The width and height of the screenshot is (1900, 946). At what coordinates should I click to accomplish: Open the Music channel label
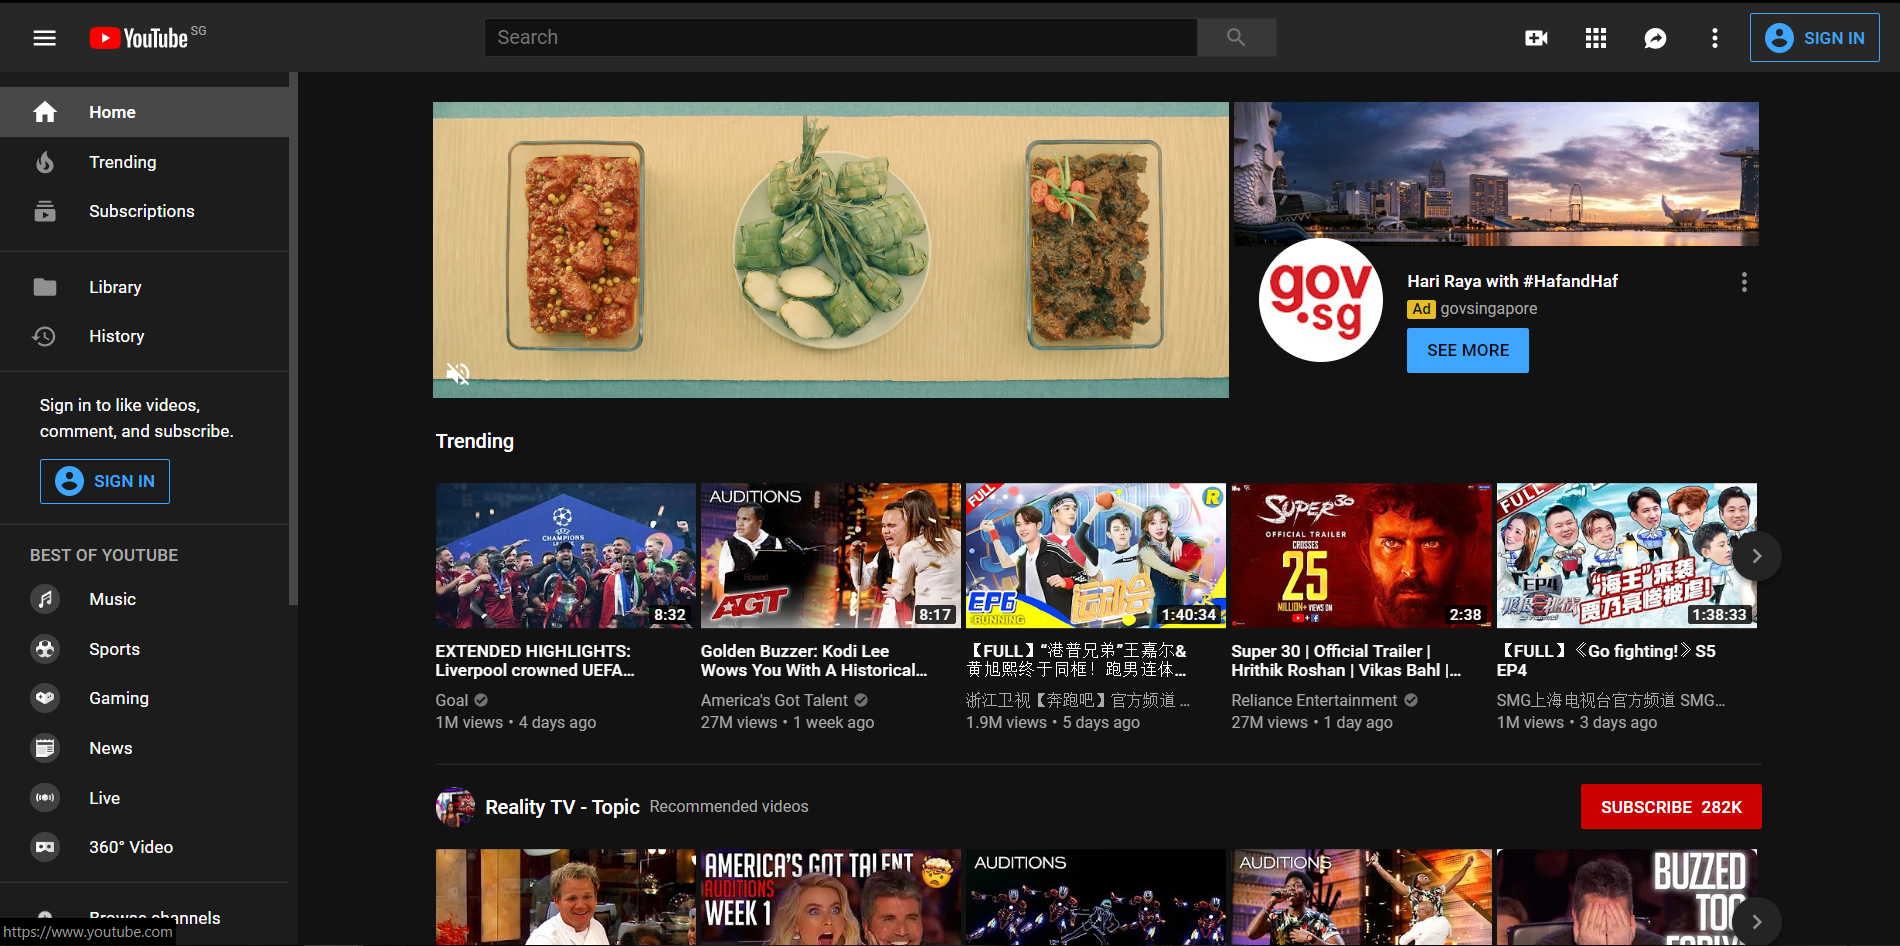pyautogui.click(x=112, y=599)
